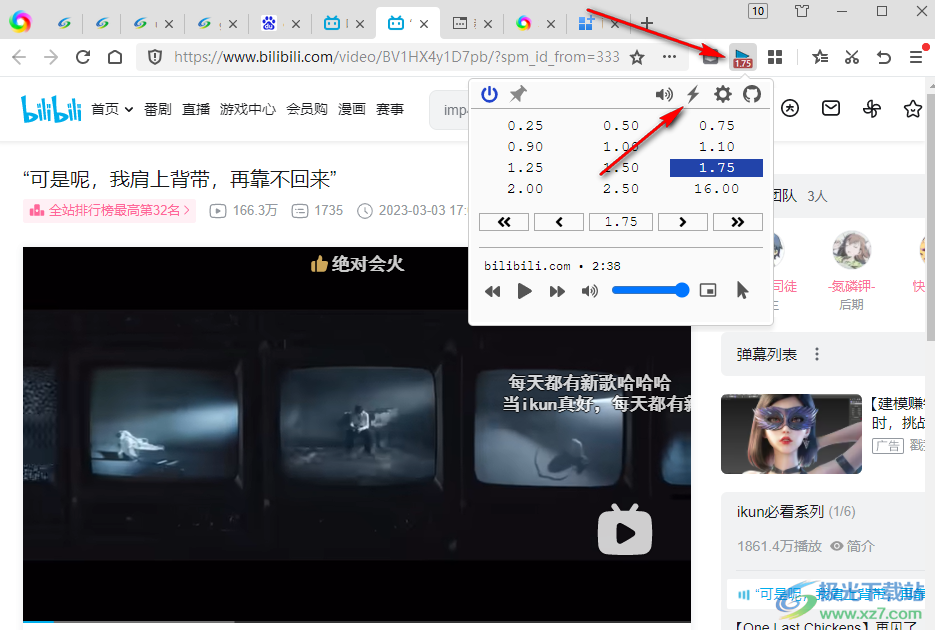The width and height of the screenshot is (935, 630).
Task: Open a new tab with plus button
Action: tap(647, 23)
